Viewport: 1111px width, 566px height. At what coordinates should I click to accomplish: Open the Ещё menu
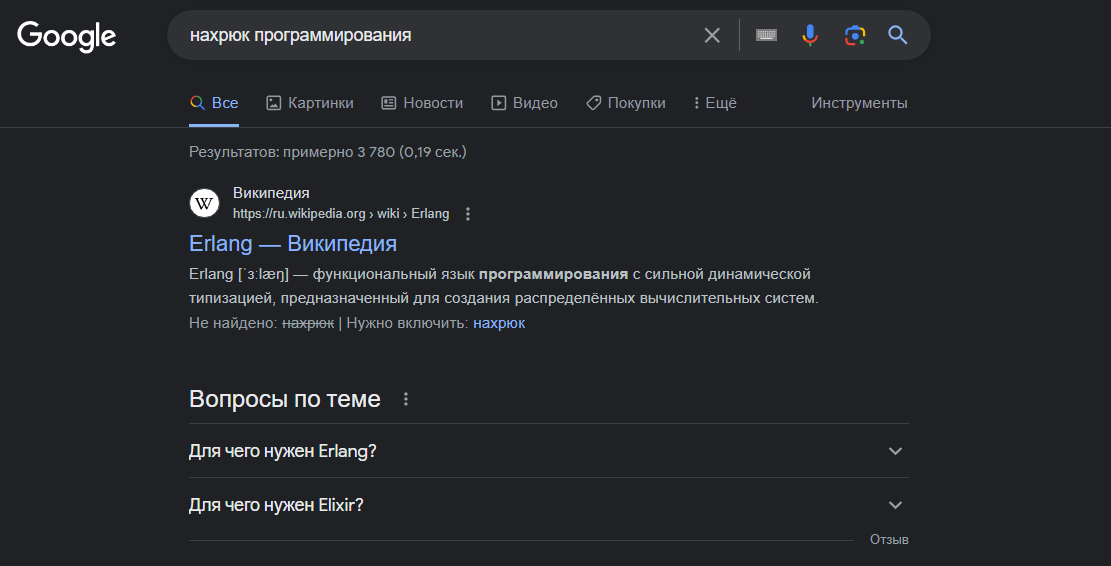[x=716, y=103]
